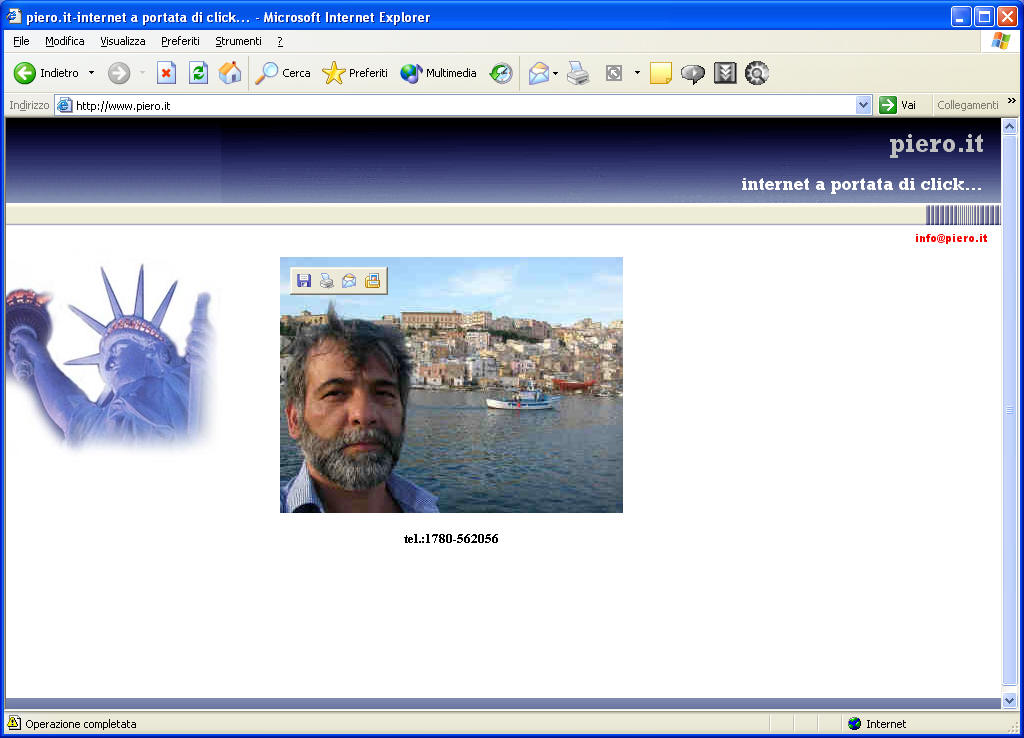Open the Strumenti menu
The width and height of the screenshot is (1024, 738).
(x=238, y=41)
